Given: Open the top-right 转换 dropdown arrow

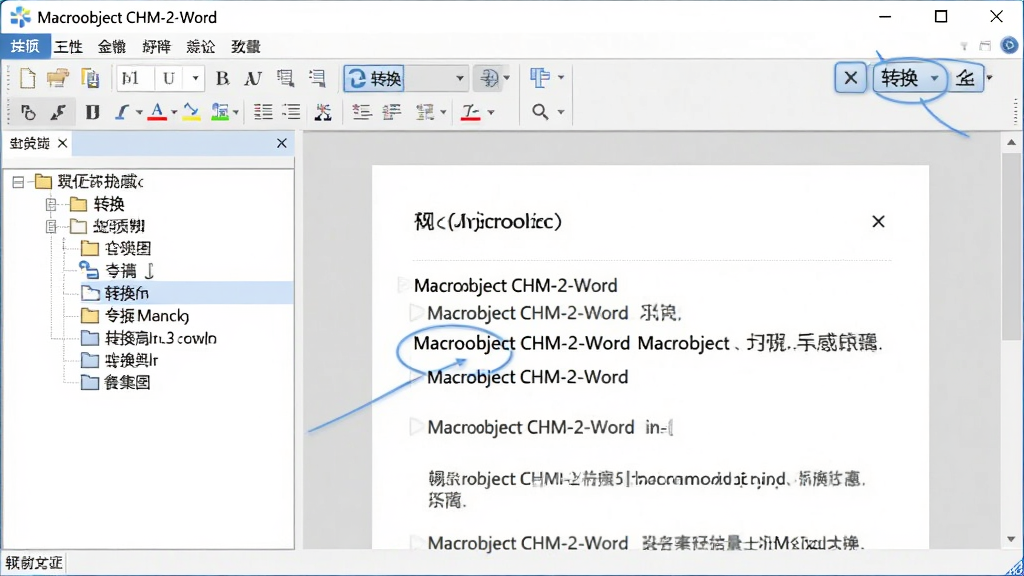Looking at the screenshot, I should (x=935, y=78).
